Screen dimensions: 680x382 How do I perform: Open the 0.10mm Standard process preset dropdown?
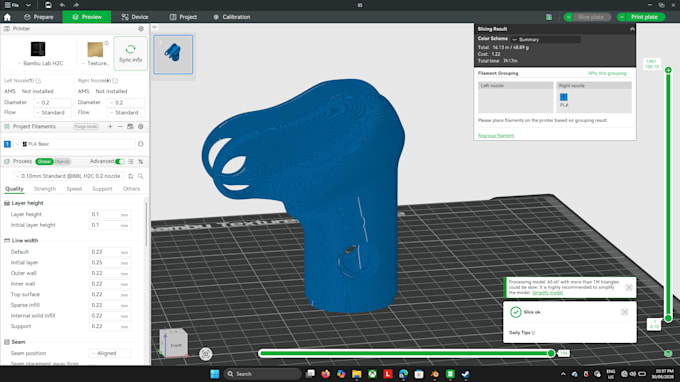coord(69,176)
